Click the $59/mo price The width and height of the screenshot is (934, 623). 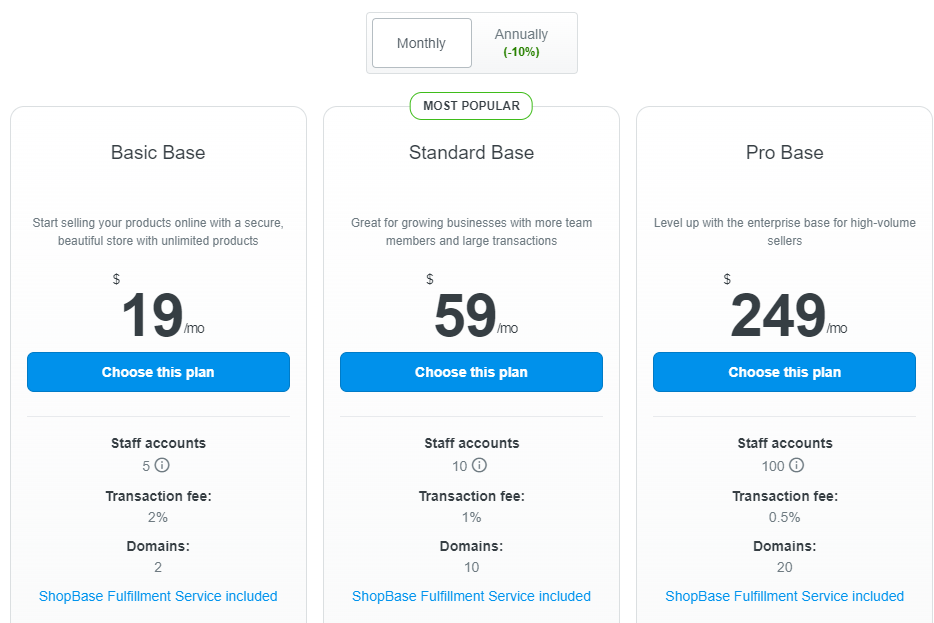[472, 309]
